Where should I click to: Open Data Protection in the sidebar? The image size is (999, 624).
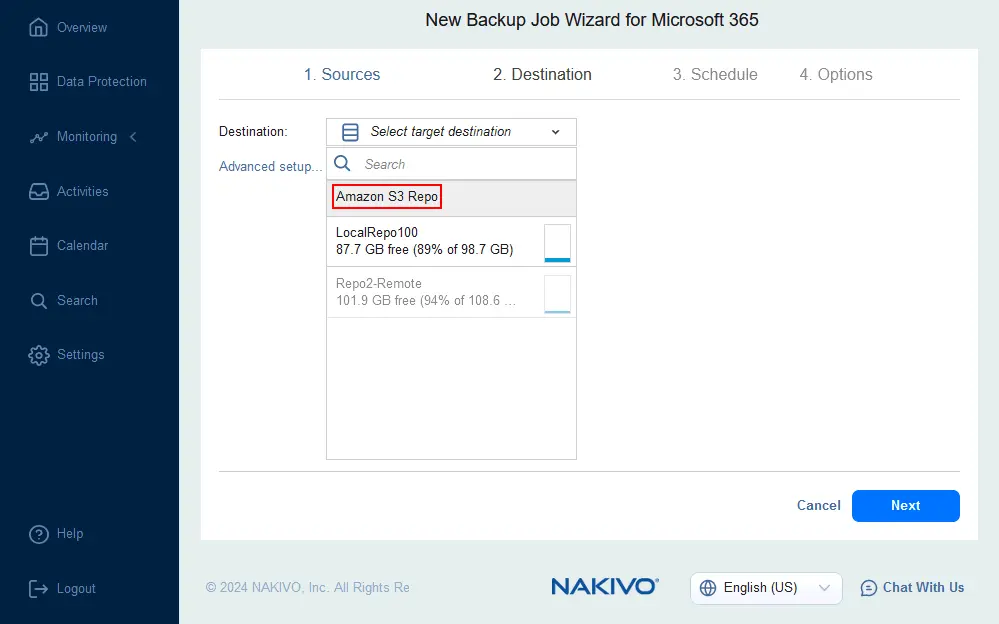click(101, 82)
